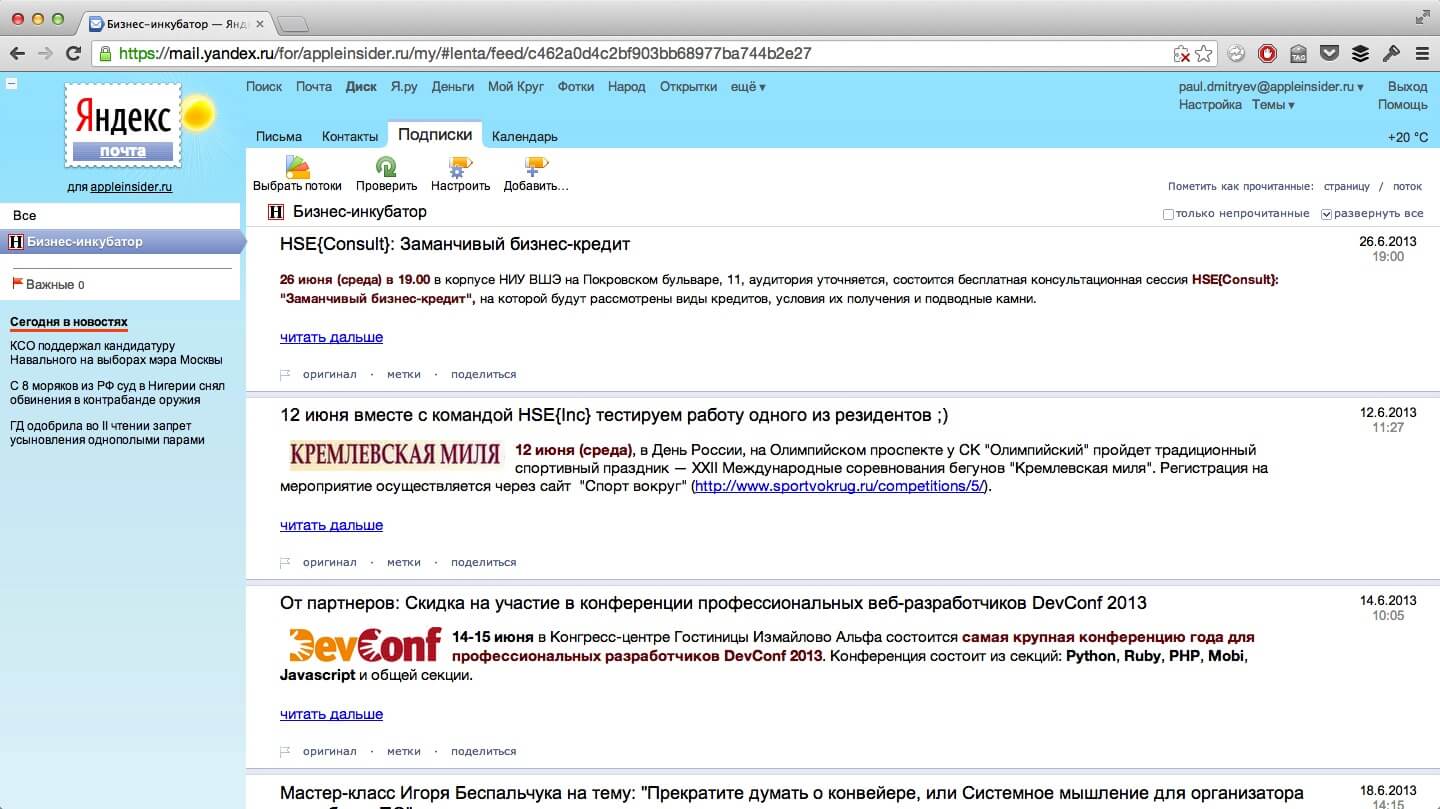Click the layers stack extension icon
This screenshot has width=1440, height=809.
point(1360,53)
